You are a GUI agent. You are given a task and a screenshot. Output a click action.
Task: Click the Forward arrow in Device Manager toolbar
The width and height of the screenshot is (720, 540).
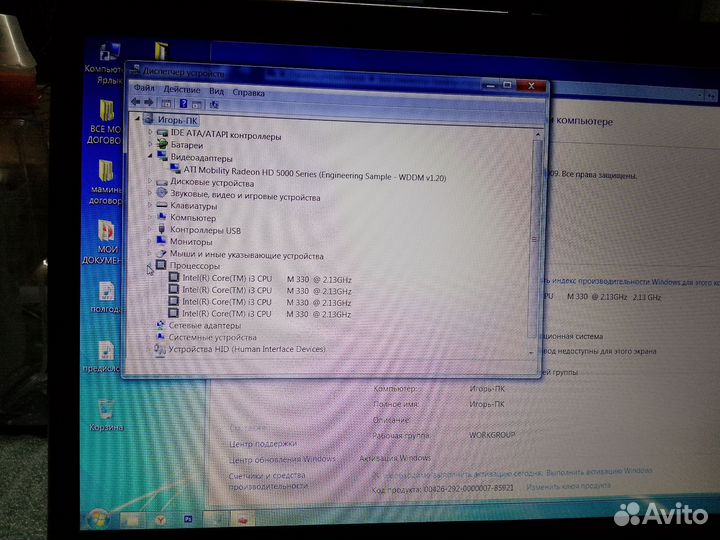point(149,102)
